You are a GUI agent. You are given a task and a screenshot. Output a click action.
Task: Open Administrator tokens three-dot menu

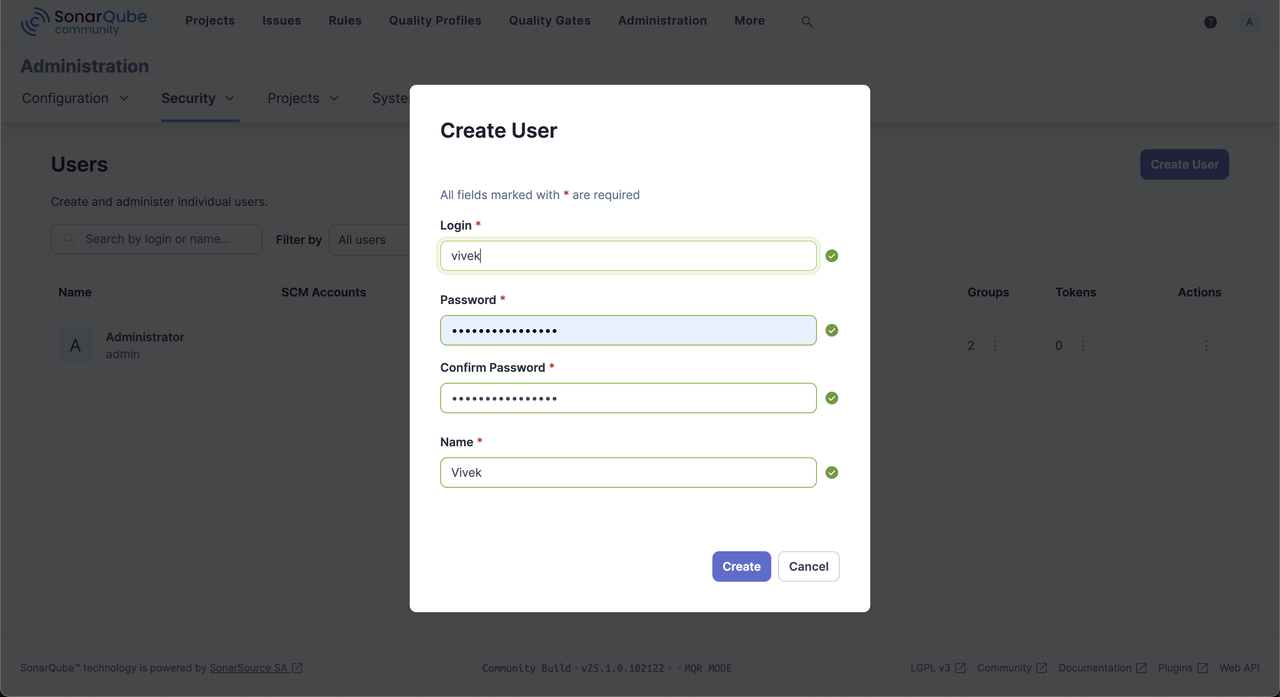[1082, 346]
